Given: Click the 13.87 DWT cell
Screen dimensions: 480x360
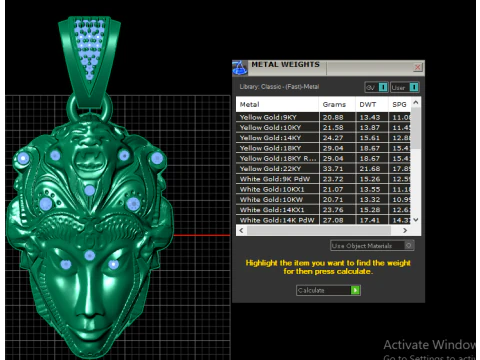Looking at the screenshot, I should tap(372, 128).
